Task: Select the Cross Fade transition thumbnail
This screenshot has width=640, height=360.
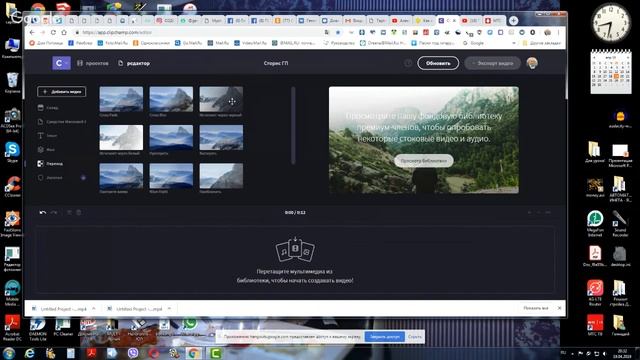Action: (121, 99)
